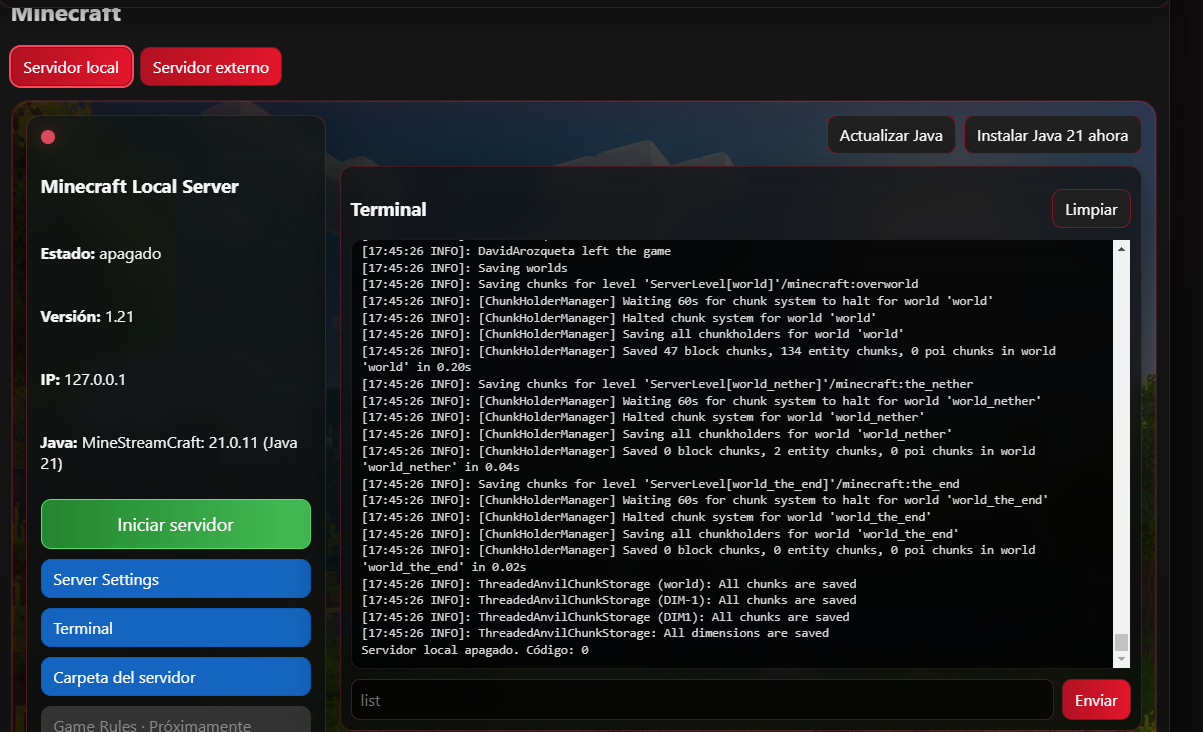Click the terminal scrollbar down arrow
1203x732 pixels.
(1121, 660)
